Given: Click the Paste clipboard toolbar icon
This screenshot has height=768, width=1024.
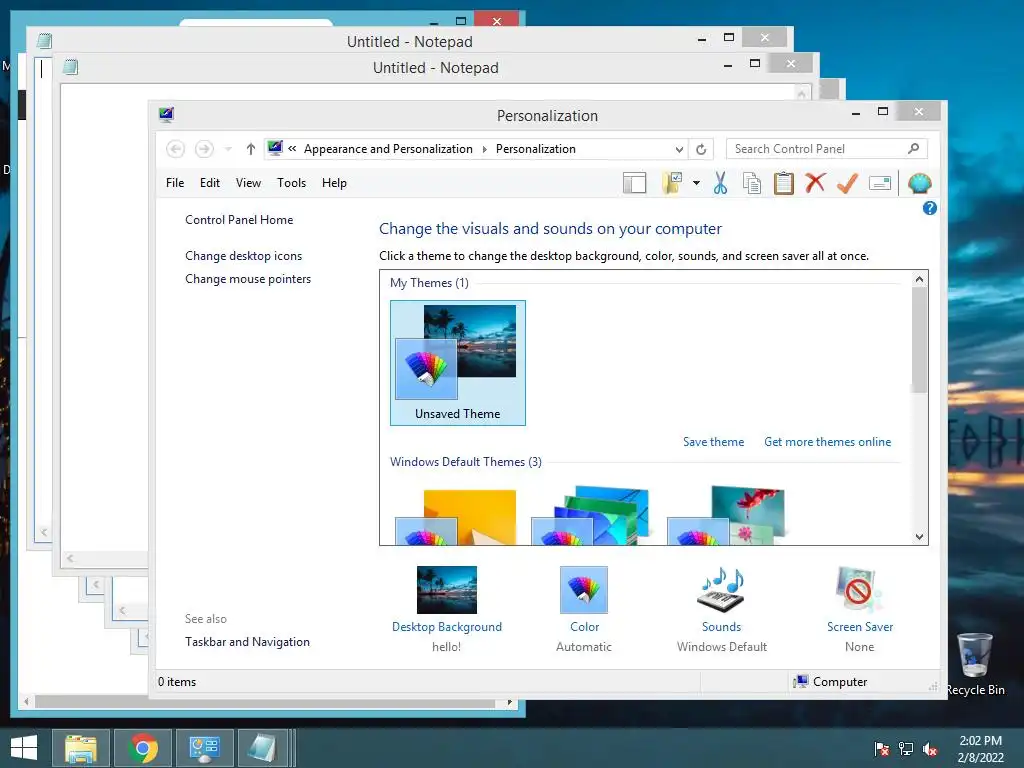Looking at the screenshot, I should 784,184.
